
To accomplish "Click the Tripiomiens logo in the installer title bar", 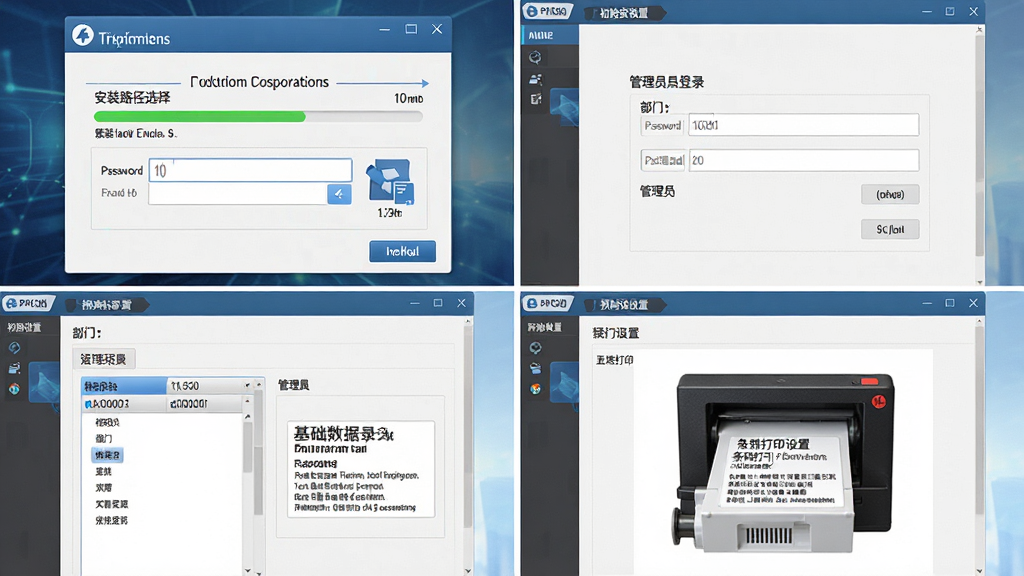I will (x=83, y=35).
